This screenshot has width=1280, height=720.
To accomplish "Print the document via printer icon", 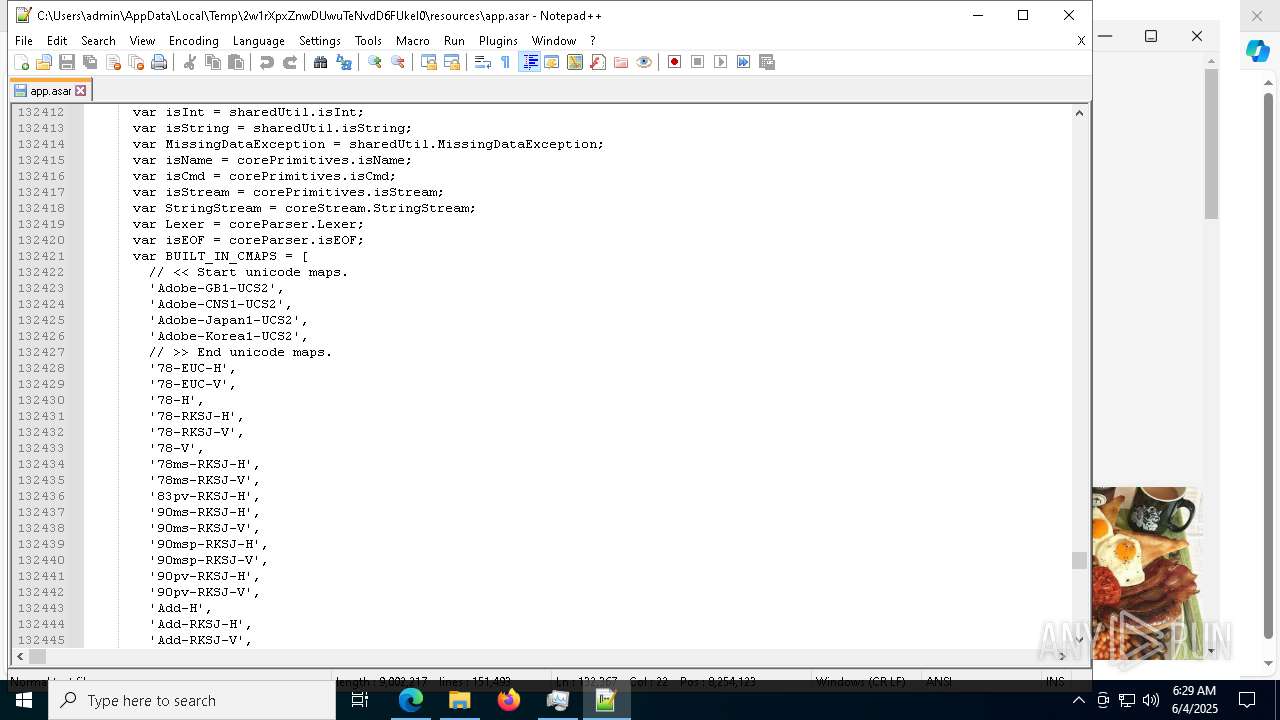I will pyautogui.click(x=159, y=62).
